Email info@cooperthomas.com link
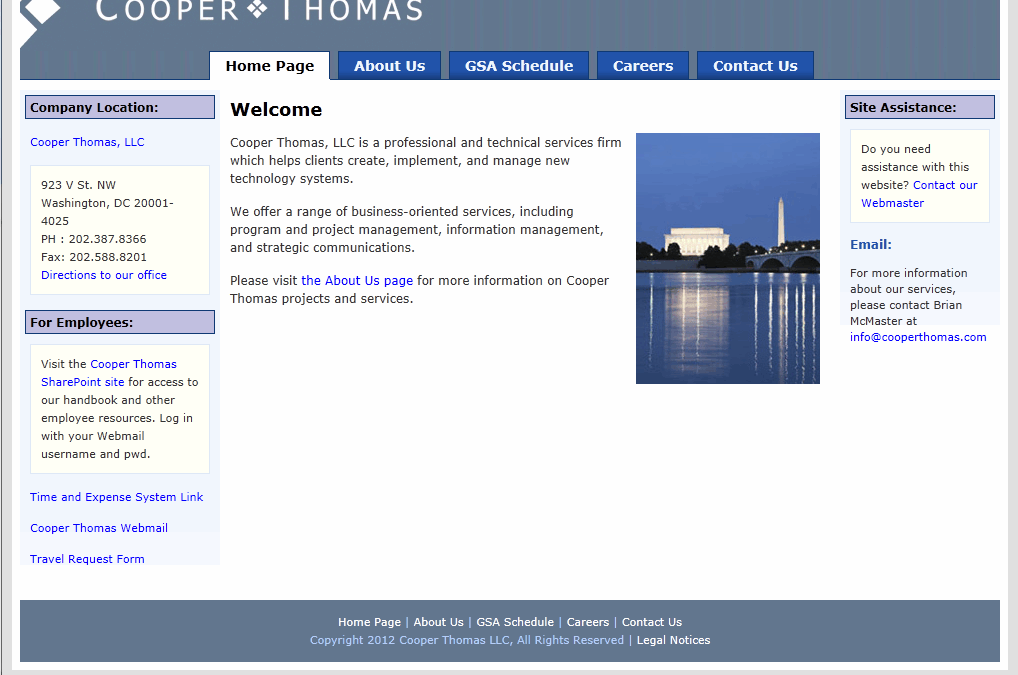This screenshot has height=675, width=1018. coord(918,337)
